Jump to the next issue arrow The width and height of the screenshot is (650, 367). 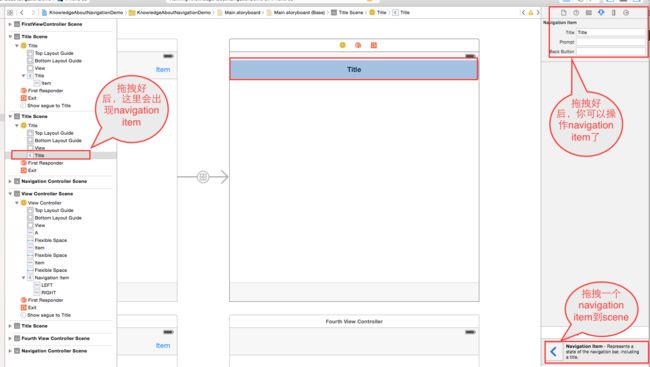click(x=538, y=12)
